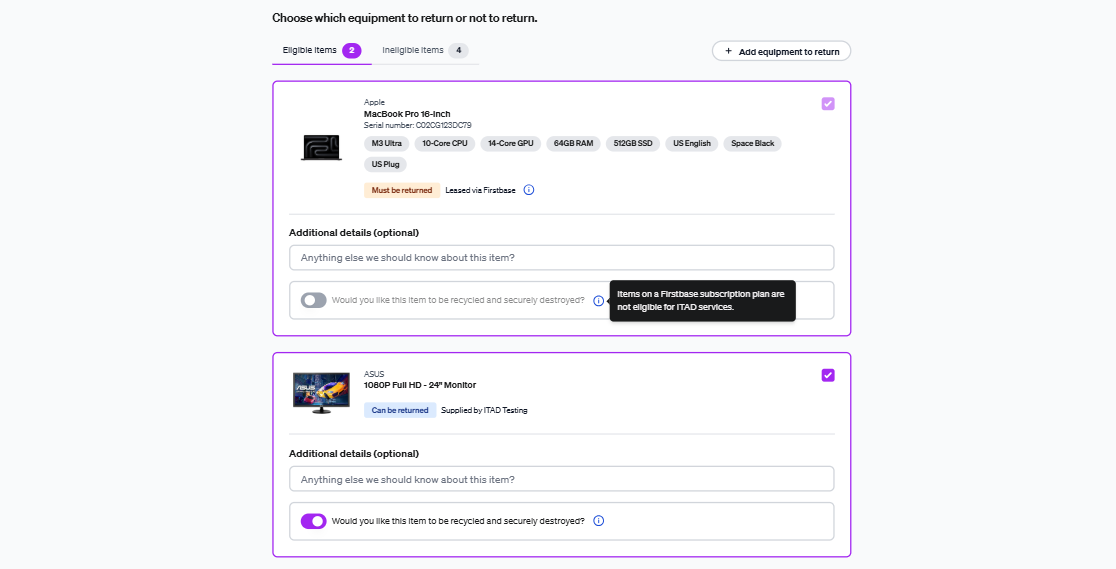
Task: Disable recycle switch for ASUS monitor
Action: pyautogui.click(x=313, y=521)
